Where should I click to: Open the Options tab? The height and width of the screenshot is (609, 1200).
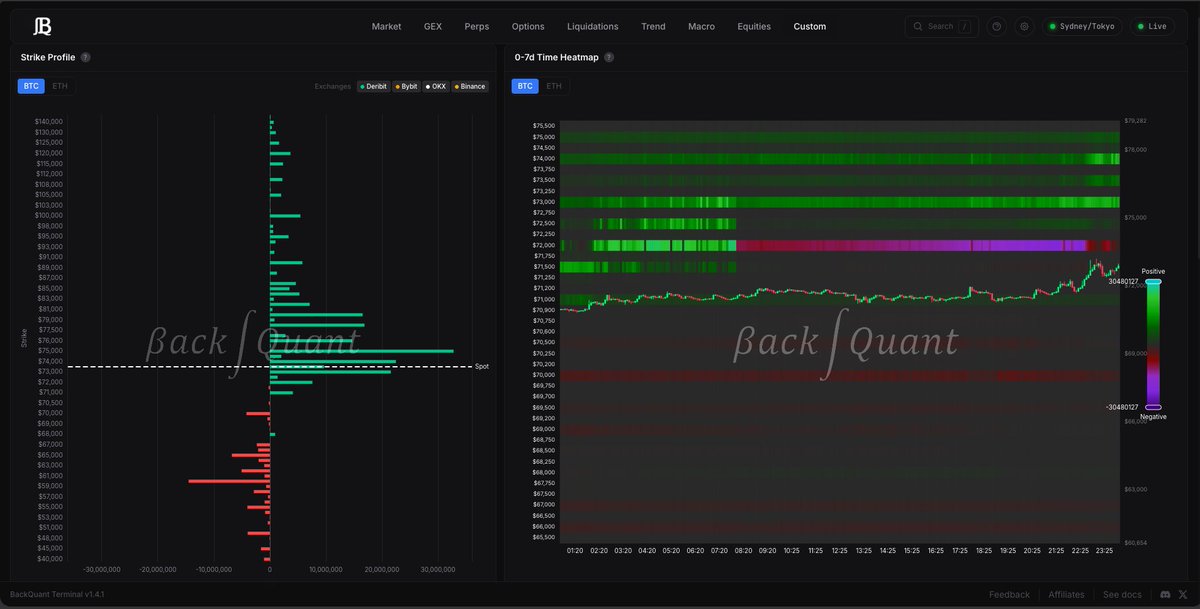point(528,26)
